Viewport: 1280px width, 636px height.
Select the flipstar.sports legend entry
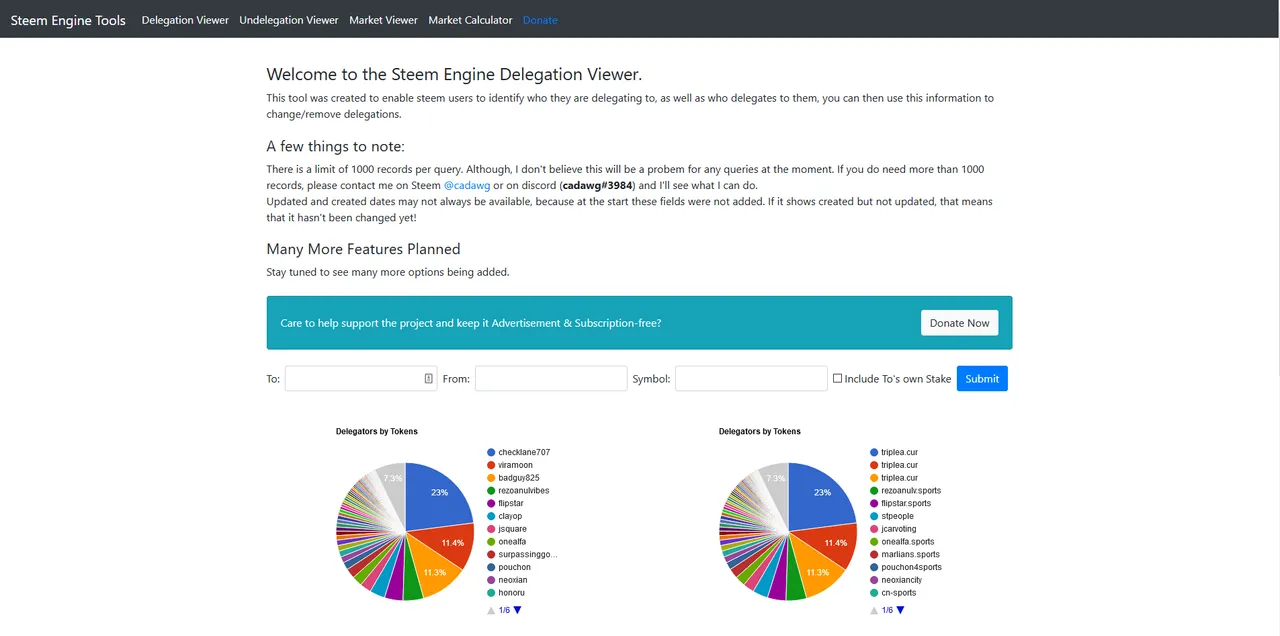click(899, 503)
